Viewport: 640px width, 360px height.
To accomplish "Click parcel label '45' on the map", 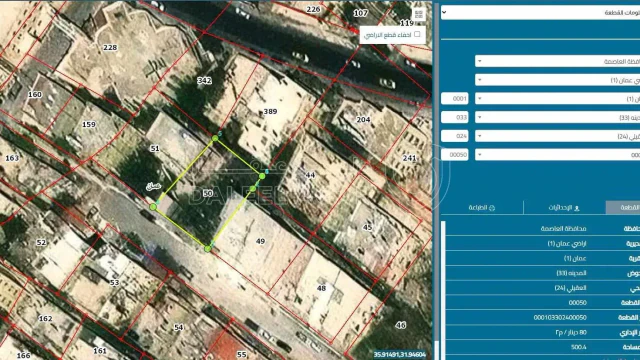I will [x=367, y=227].
